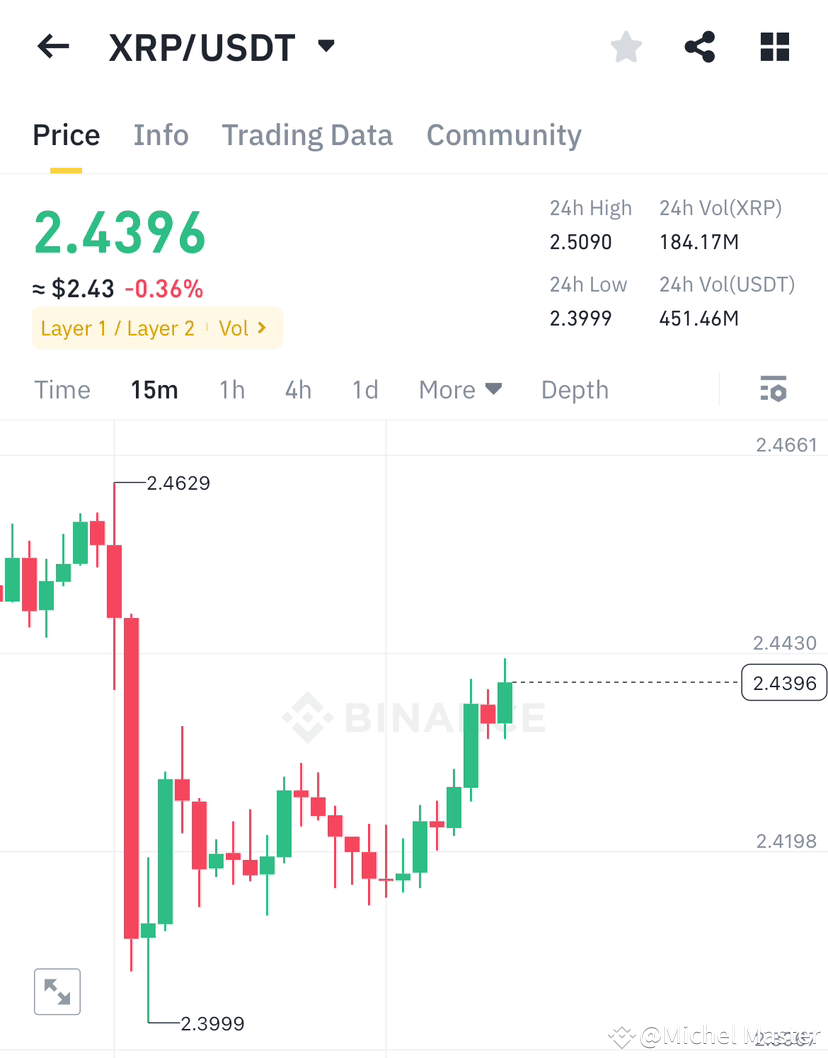Image resolution: width=828 pixels, height=1058 pixels.
Task: Open the More timeframes dropdown
Action: click(x=459, y=389)
